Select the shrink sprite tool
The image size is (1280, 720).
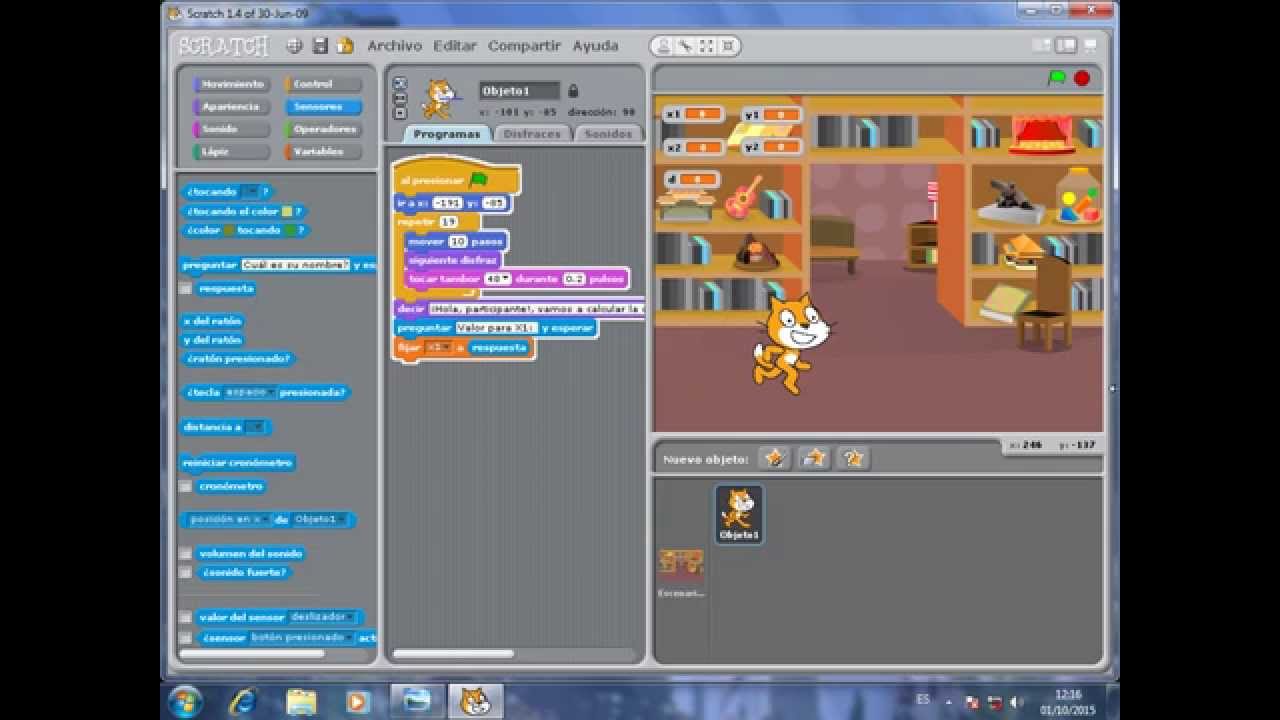click(x=729, y=46)
